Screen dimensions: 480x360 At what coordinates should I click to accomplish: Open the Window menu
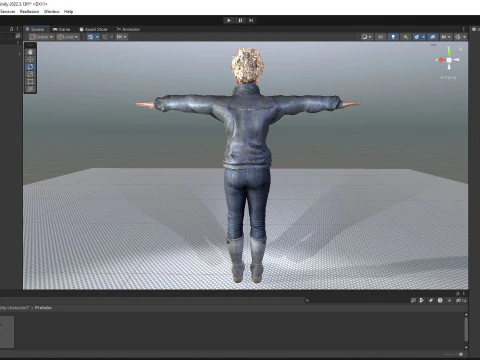pos(52,11)
